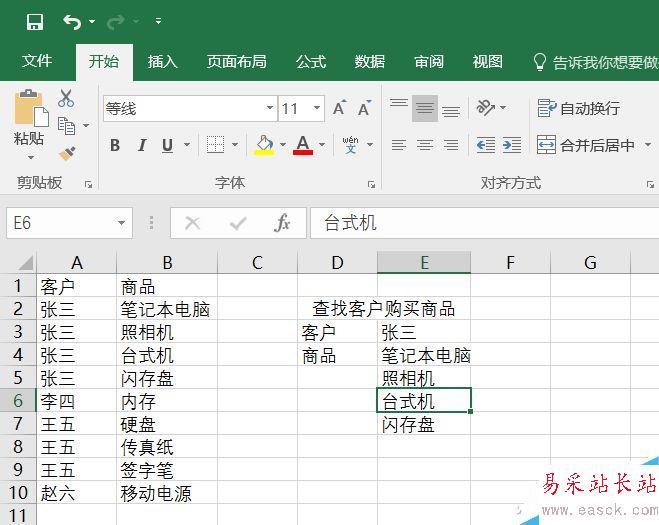Switch to the 审阅 tab

click(429, 61)
